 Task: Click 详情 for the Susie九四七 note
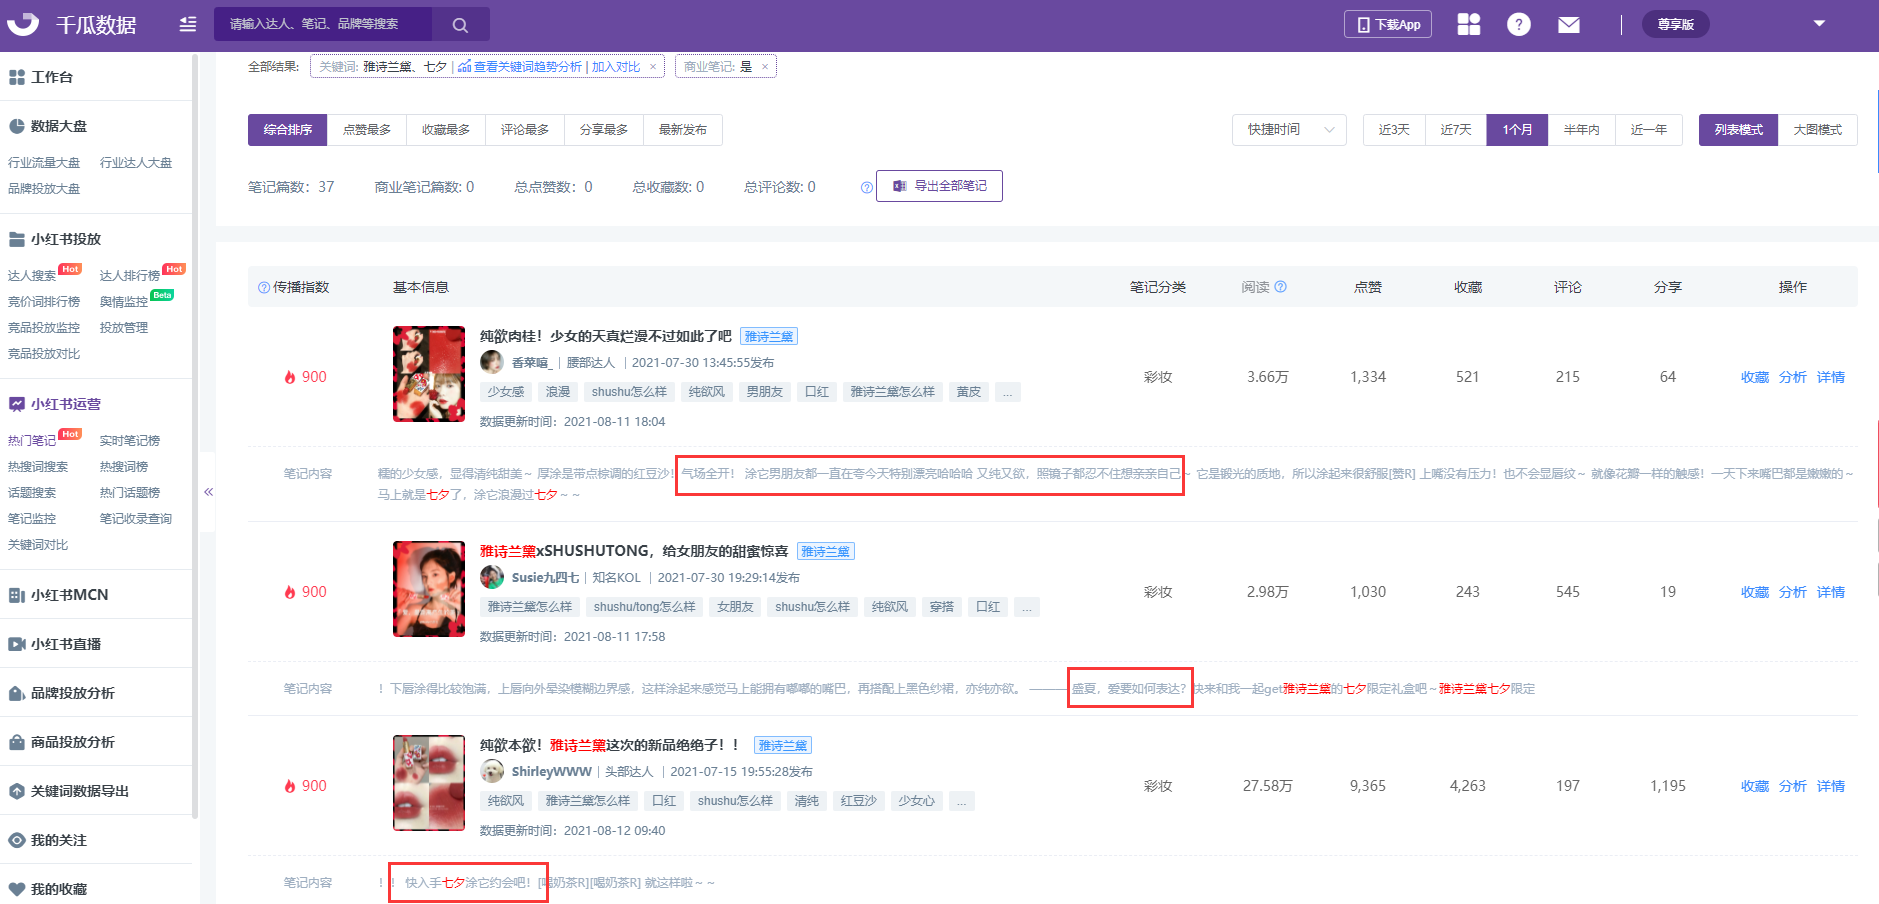coord(1831,592)
